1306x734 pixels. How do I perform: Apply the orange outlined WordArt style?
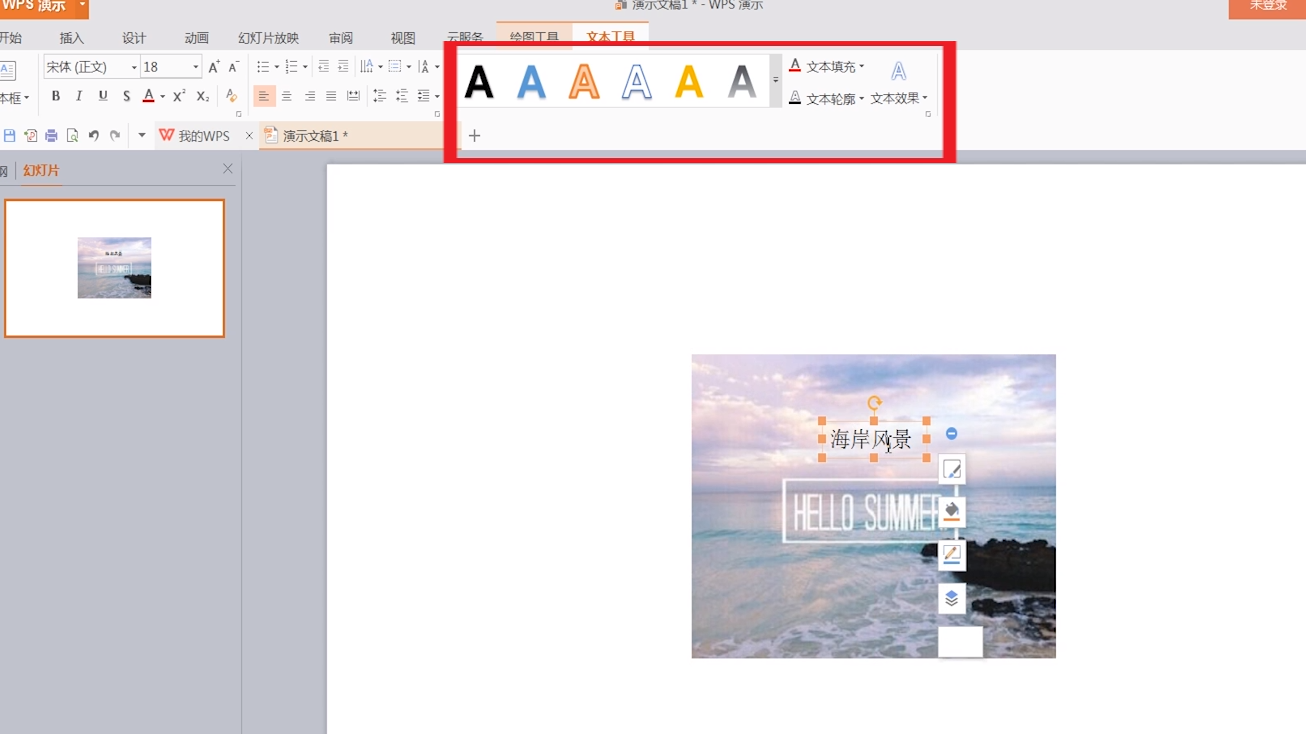tap(584, 81)
